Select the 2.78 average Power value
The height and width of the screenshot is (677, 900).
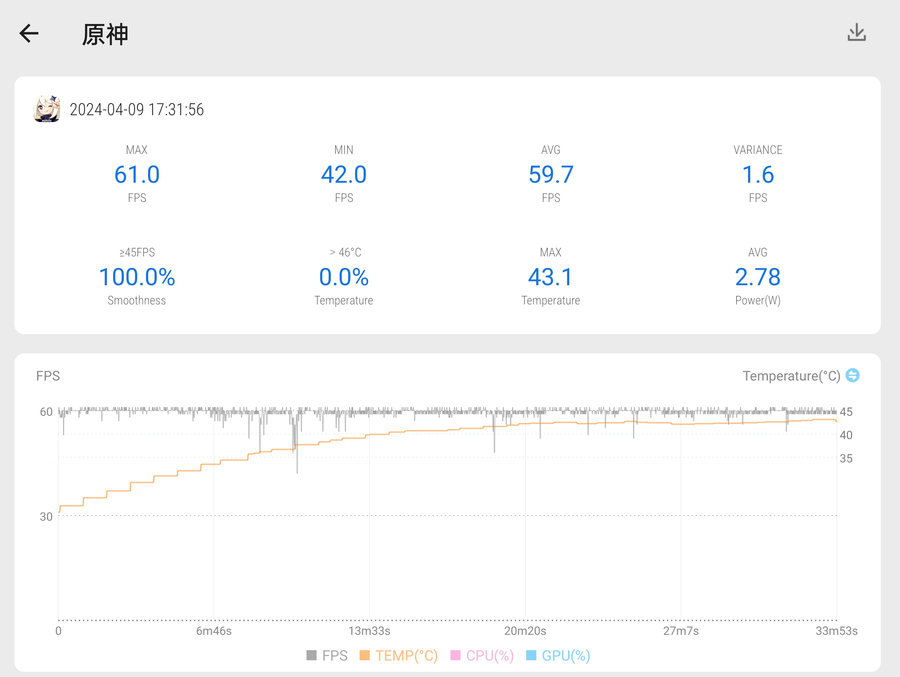pyautogui.click(x=758, y=277)
